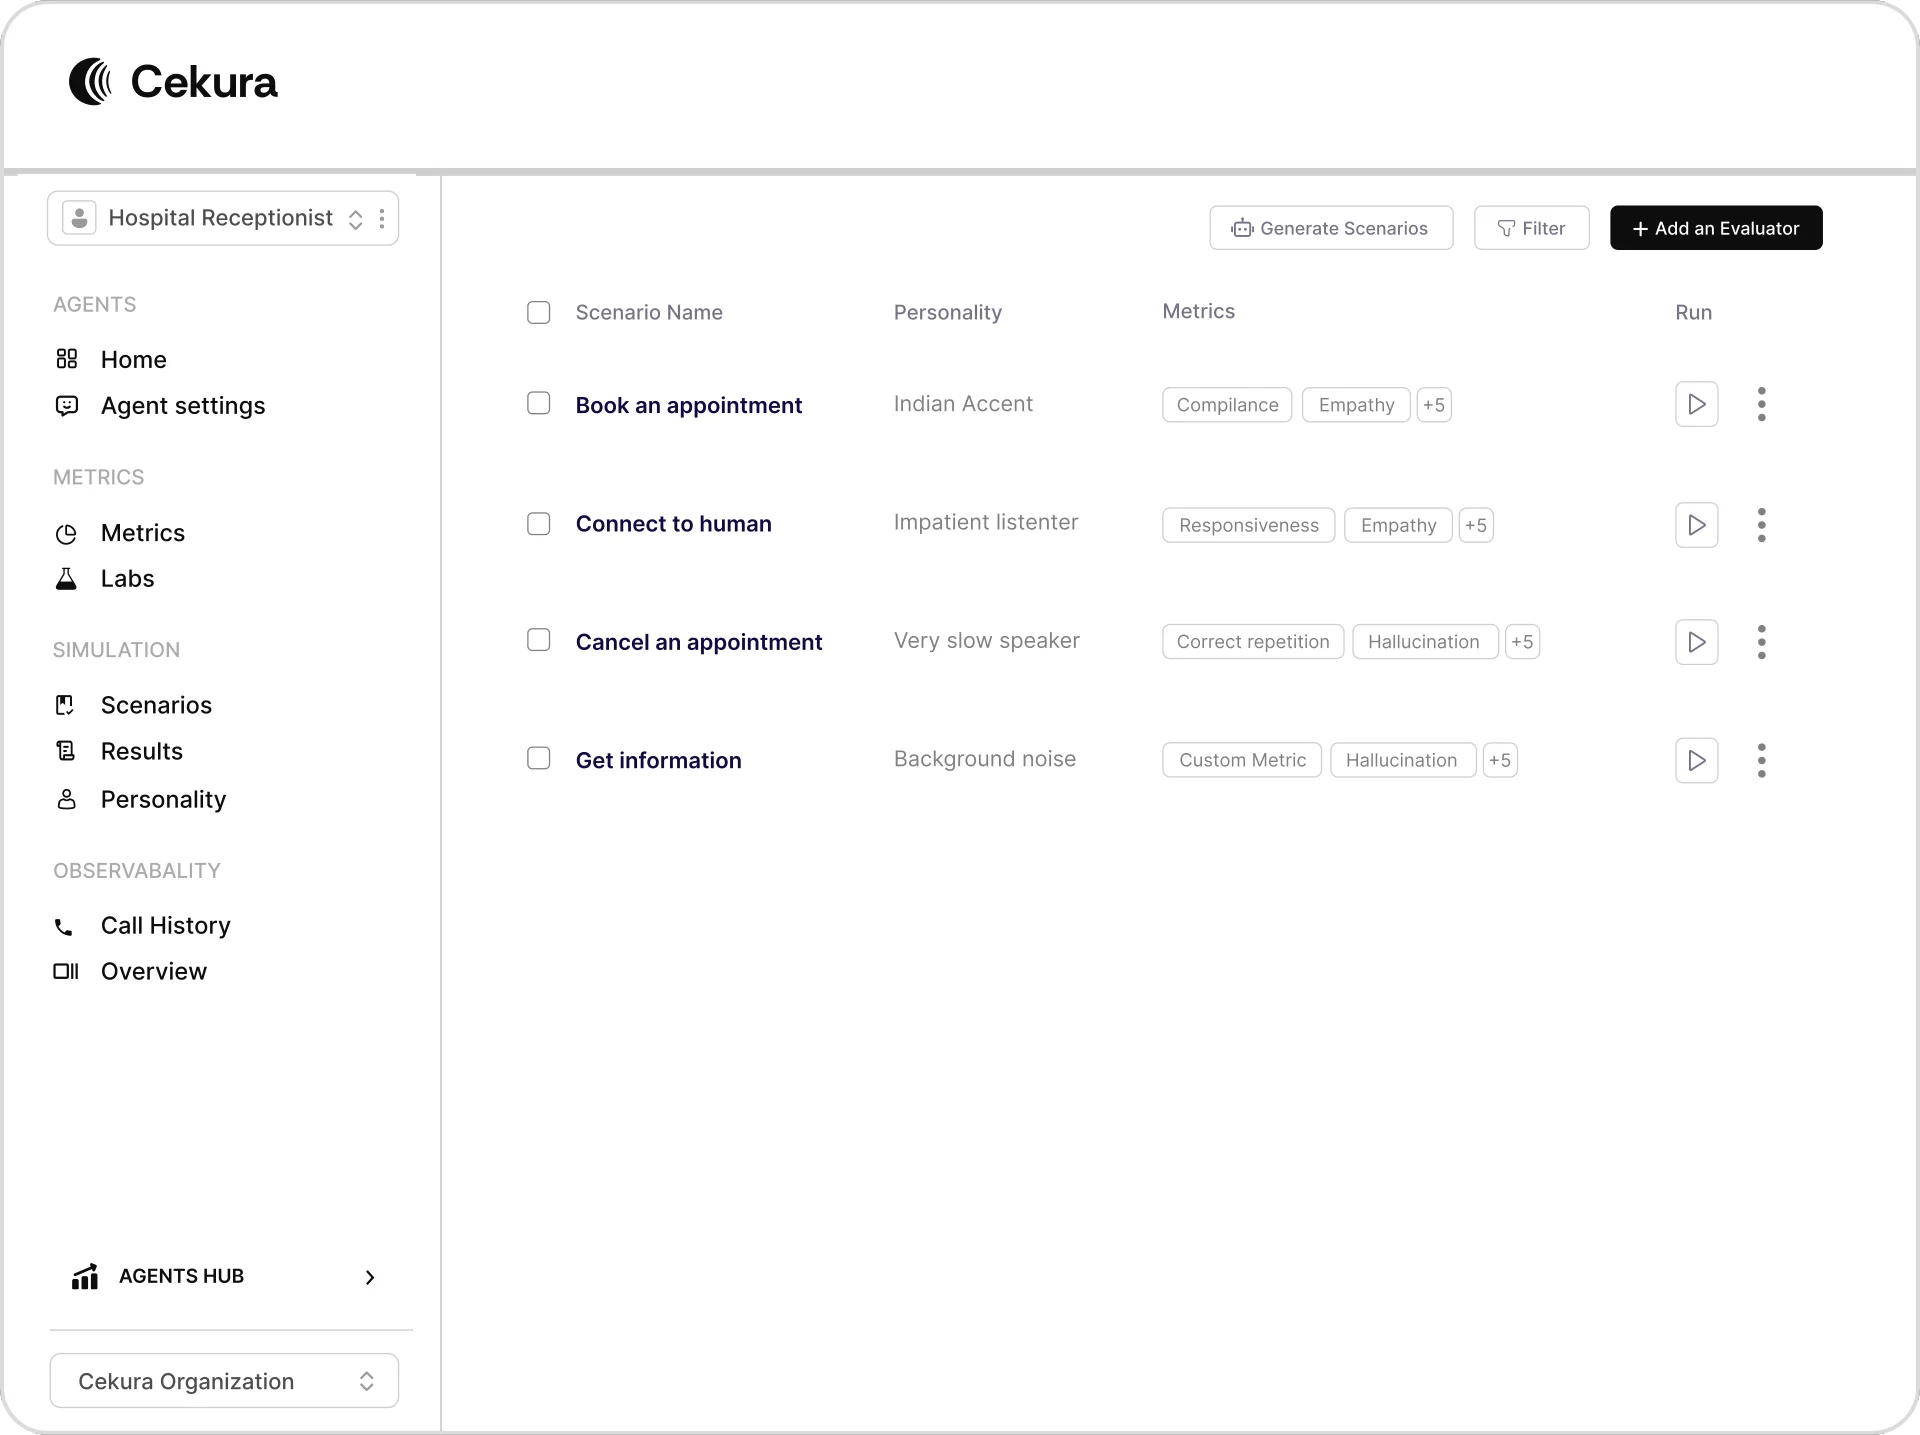Check the Book an appointment checkbox
The height and width of the screenshot is (1435, 1920).
click(x=539, y=403)
